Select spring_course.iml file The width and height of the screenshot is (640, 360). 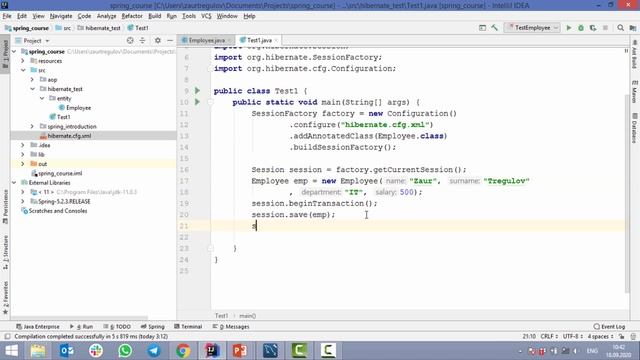(x=56, y=173)
